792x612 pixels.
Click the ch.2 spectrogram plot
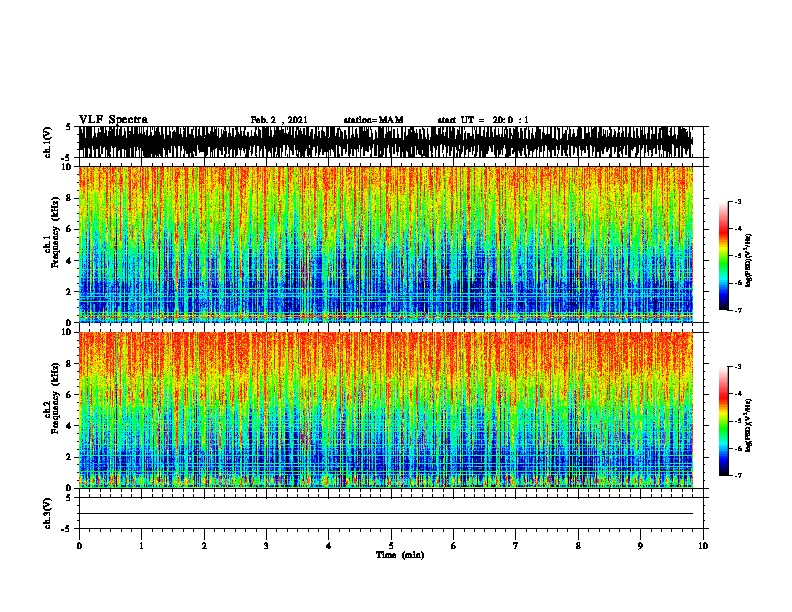(x=386, y=410)
